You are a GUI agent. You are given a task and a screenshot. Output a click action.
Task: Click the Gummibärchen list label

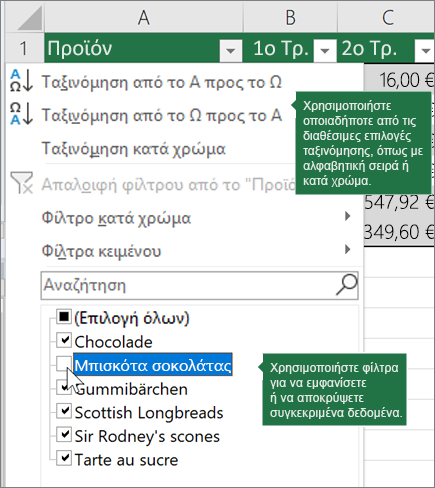(x=131, y=389)
